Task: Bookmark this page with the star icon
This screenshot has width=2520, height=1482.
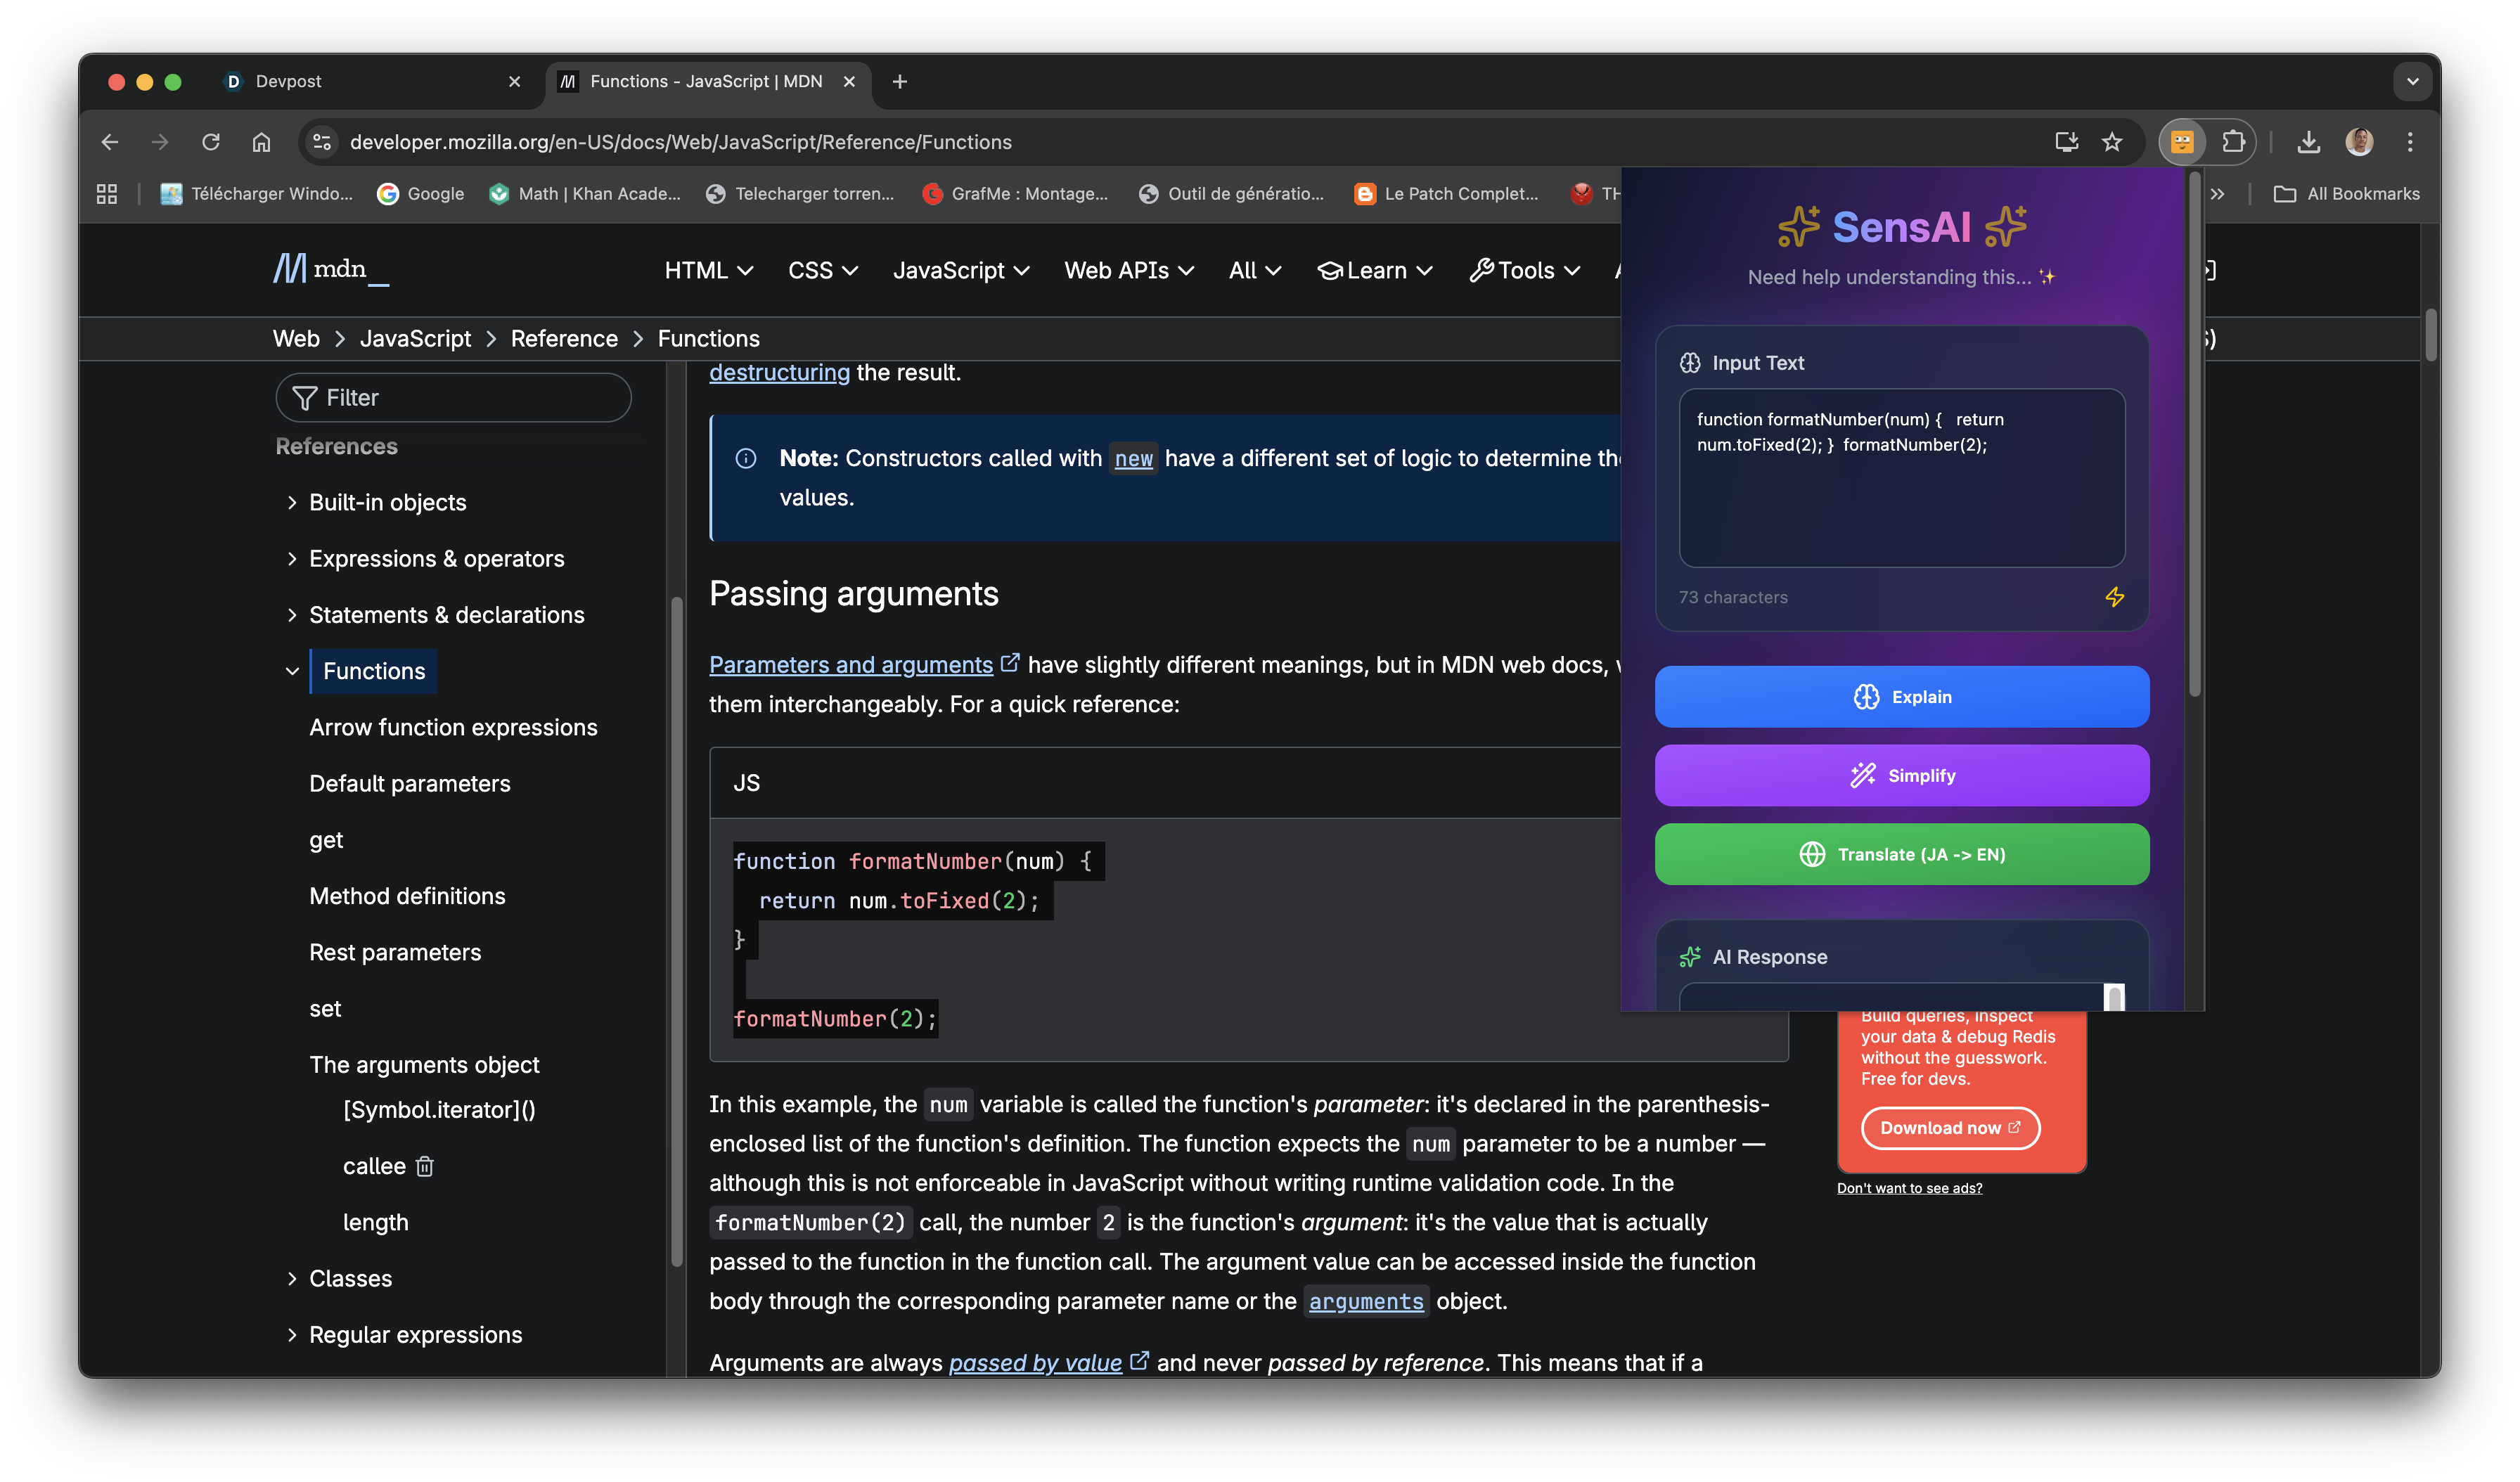Action: click(2111, 142)
